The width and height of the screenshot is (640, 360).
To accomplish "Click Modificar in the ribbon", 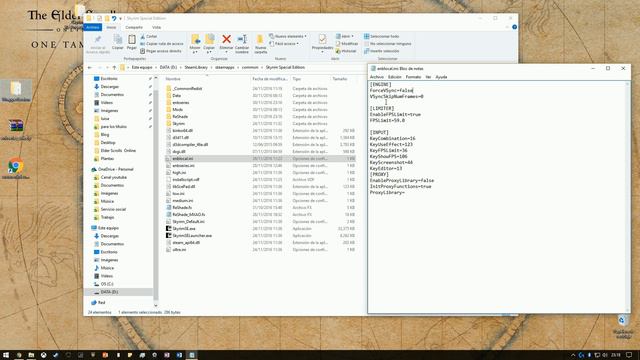I will click(x=347, y=44).
